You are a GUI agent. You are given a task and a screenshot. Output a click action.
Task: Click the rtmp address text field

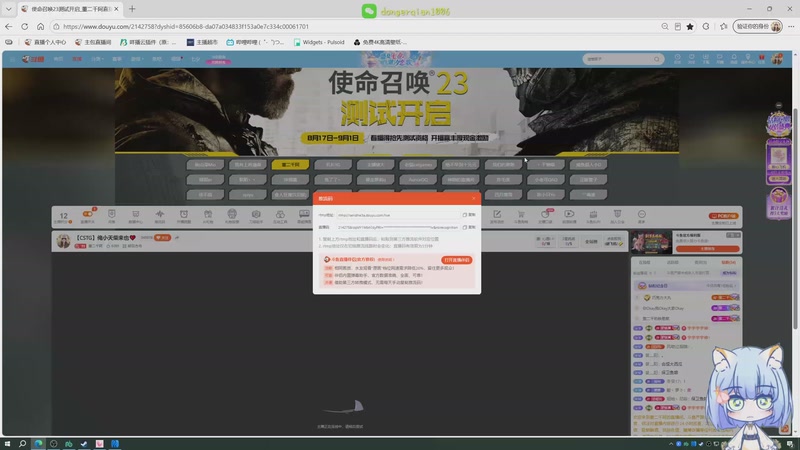pos(398,215)
